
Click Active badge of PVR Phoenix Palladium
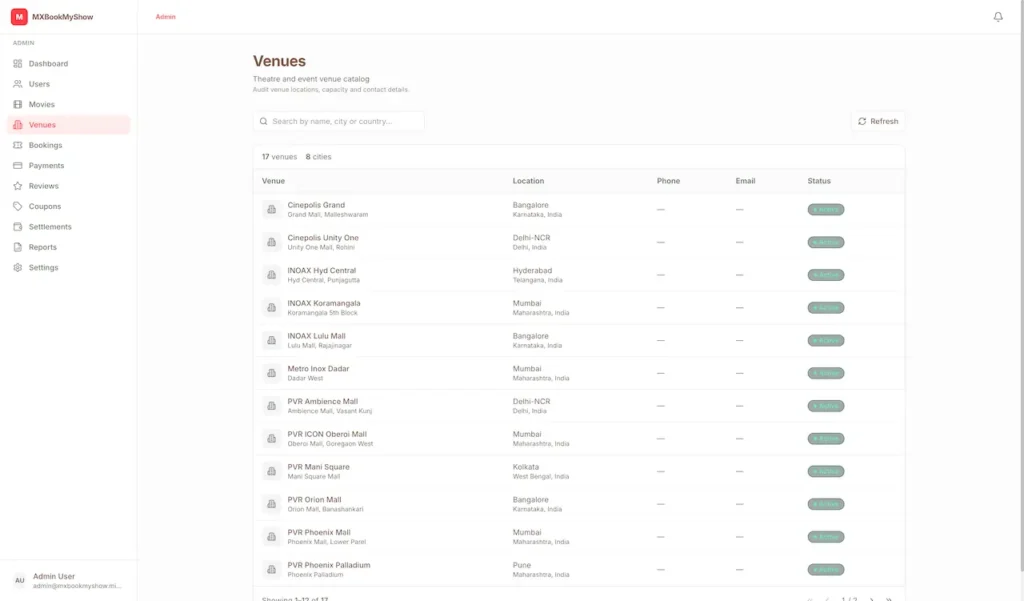[825, 570]
